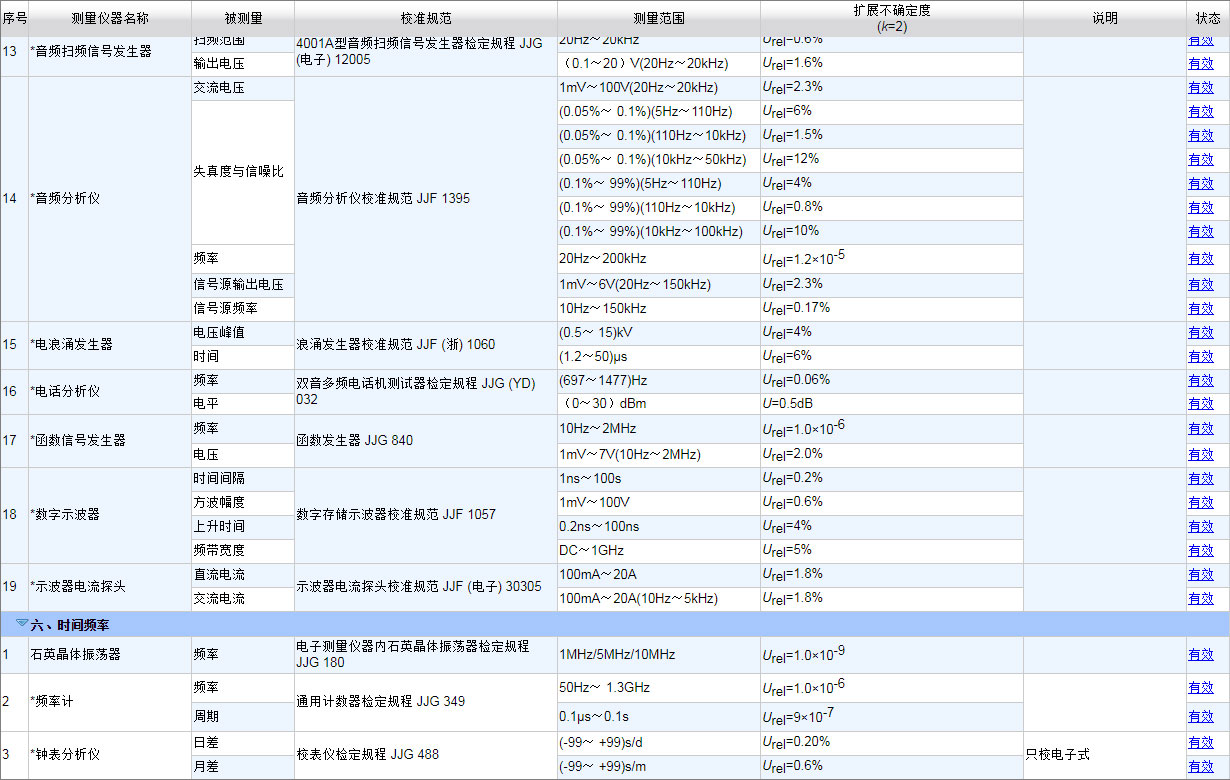Open 有效 link for 交流电流 row
This screenshot has height=780, width=1230.
tap(1200, 599)
